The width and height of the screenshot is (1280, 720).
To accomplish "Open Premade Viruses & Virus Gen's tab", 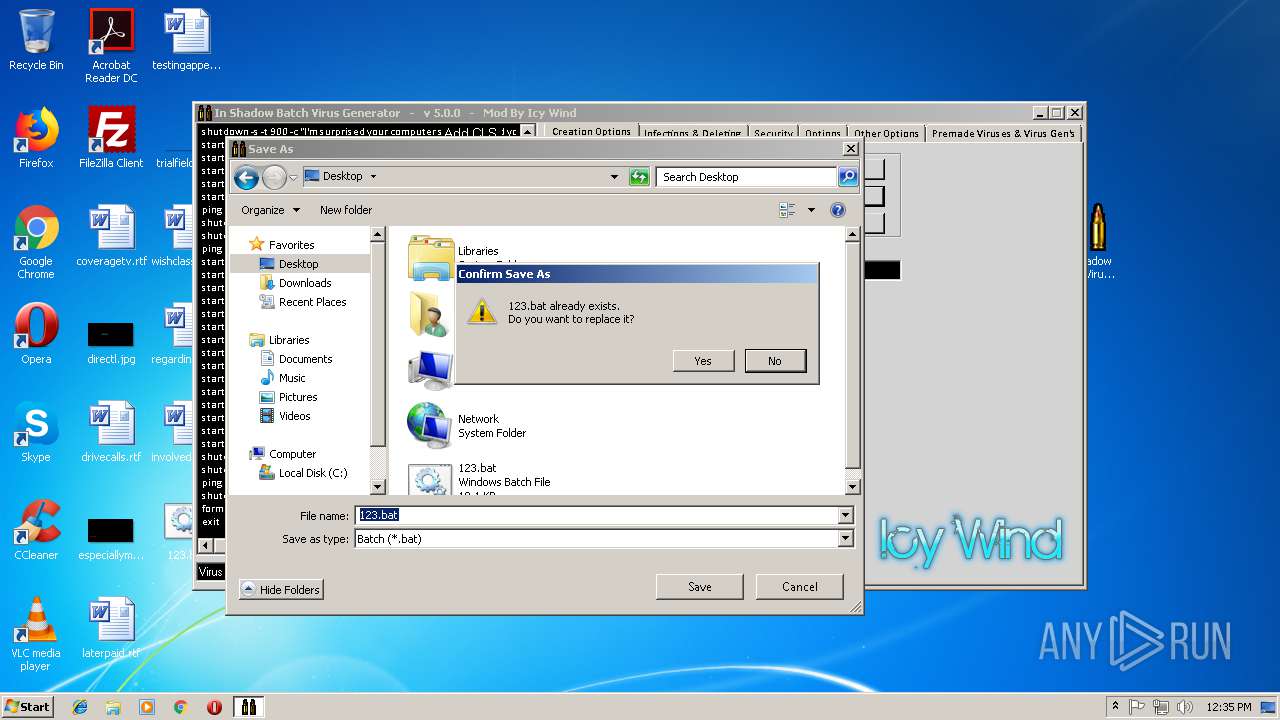I will [x=1003, y=133].
